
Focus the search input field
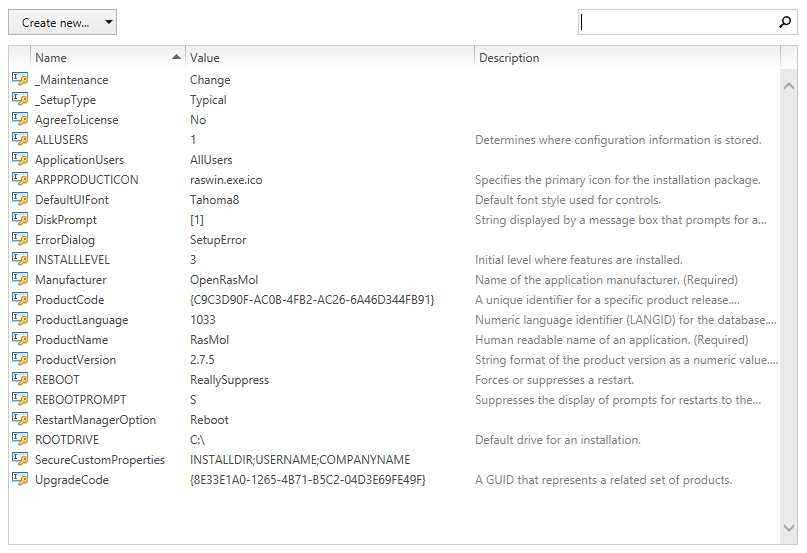(x=675, y=22)
